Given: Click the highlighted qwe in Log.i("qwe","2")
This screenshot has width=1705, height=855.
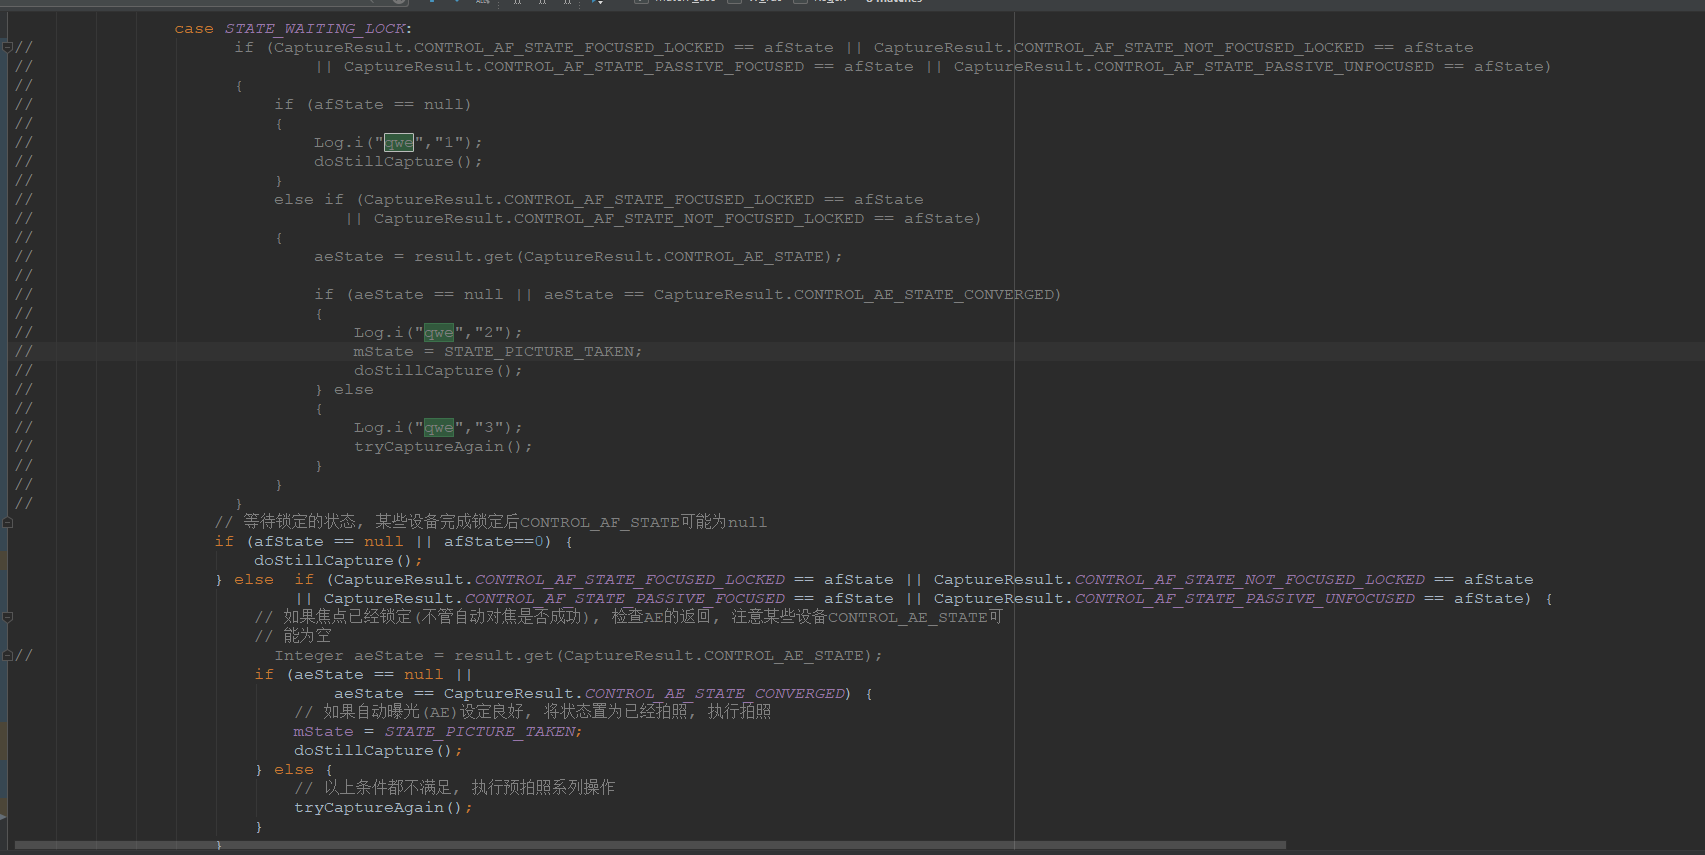Looking at the screenshot, I should click(x=438, y=333).
